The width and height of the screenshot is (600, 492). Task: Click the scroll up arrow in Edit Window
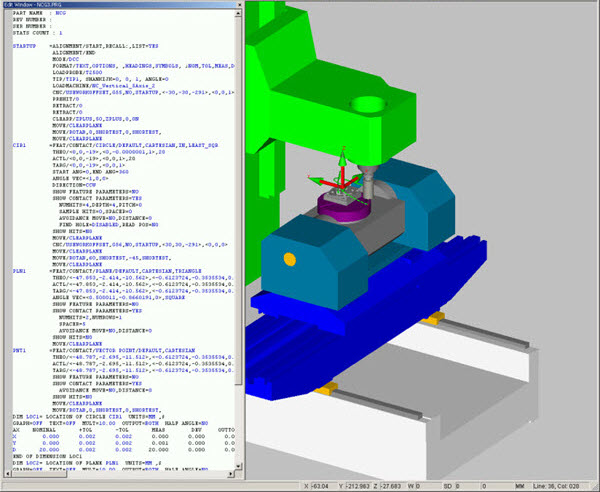pos(237,15)
